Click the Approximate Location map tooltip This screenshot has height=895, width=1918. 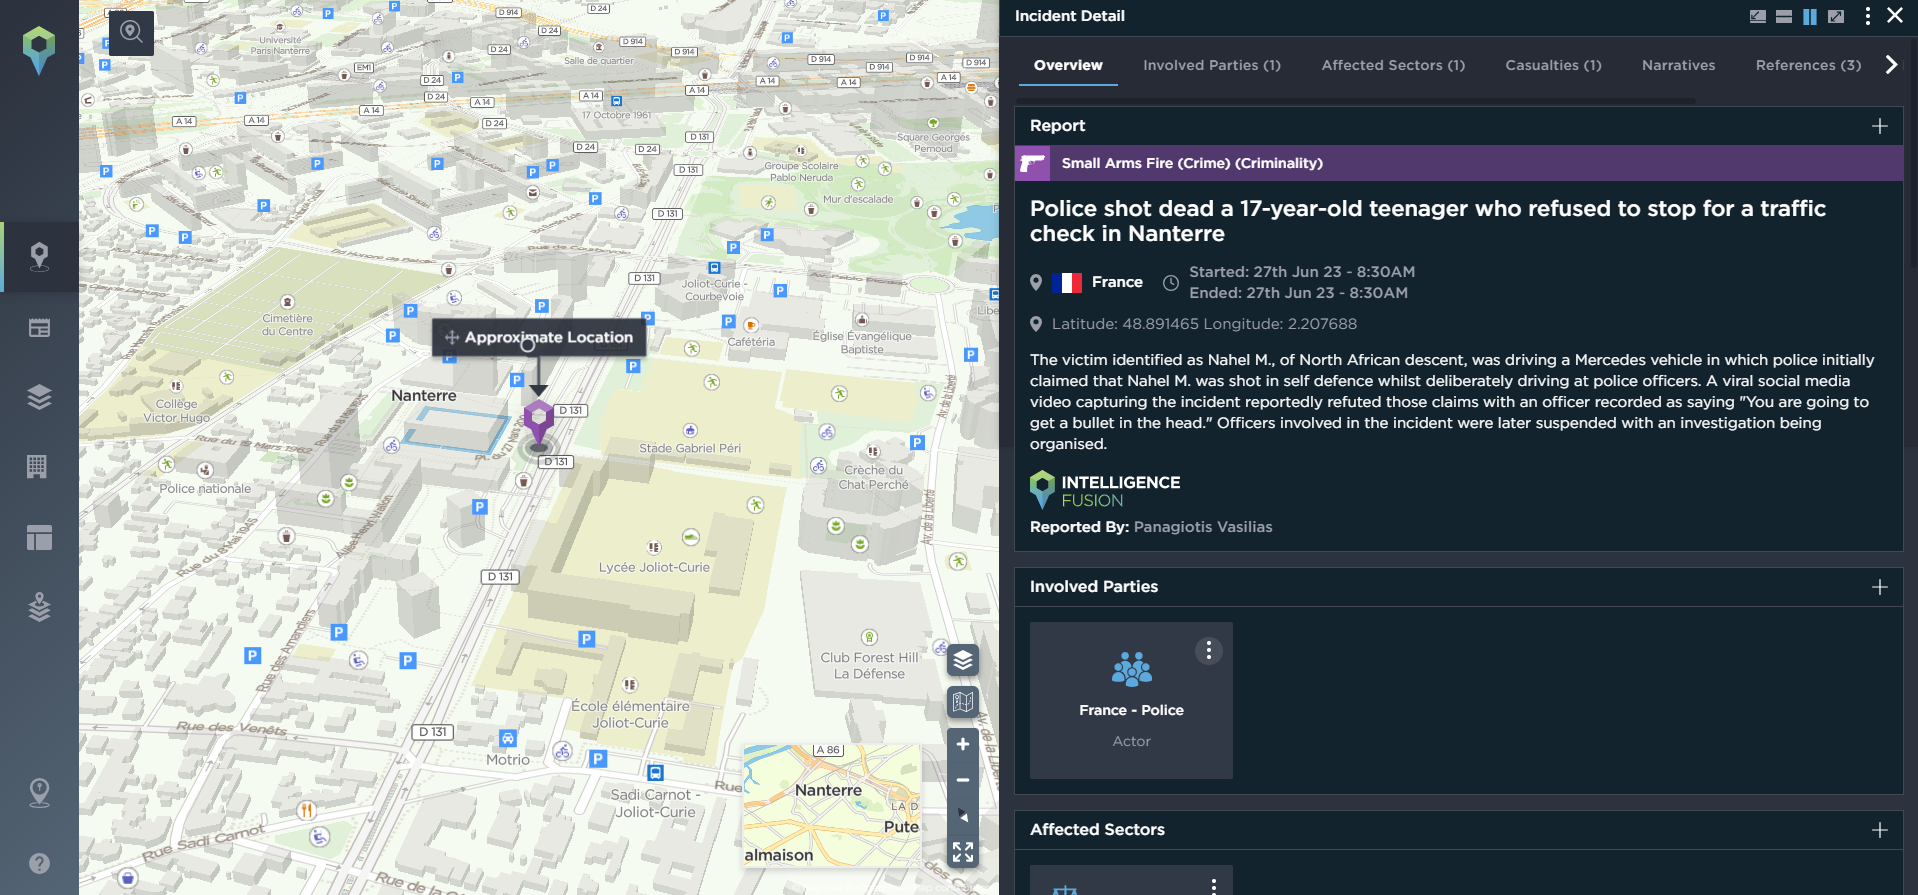pos(539,338)
